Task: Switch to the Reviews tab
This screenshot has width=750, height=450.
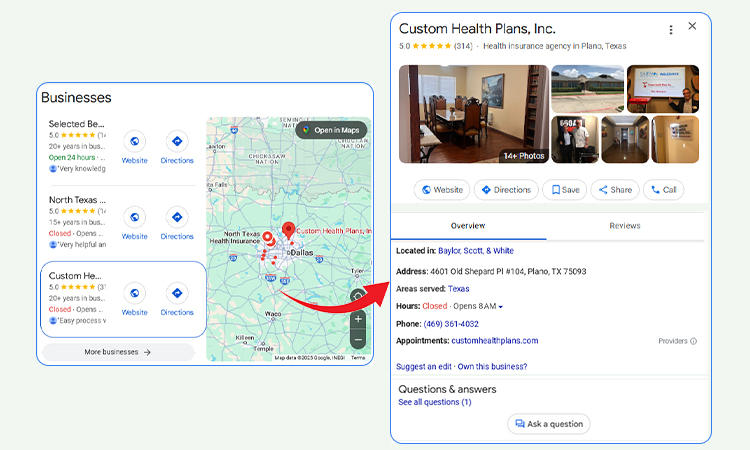Action: (625, 226)
